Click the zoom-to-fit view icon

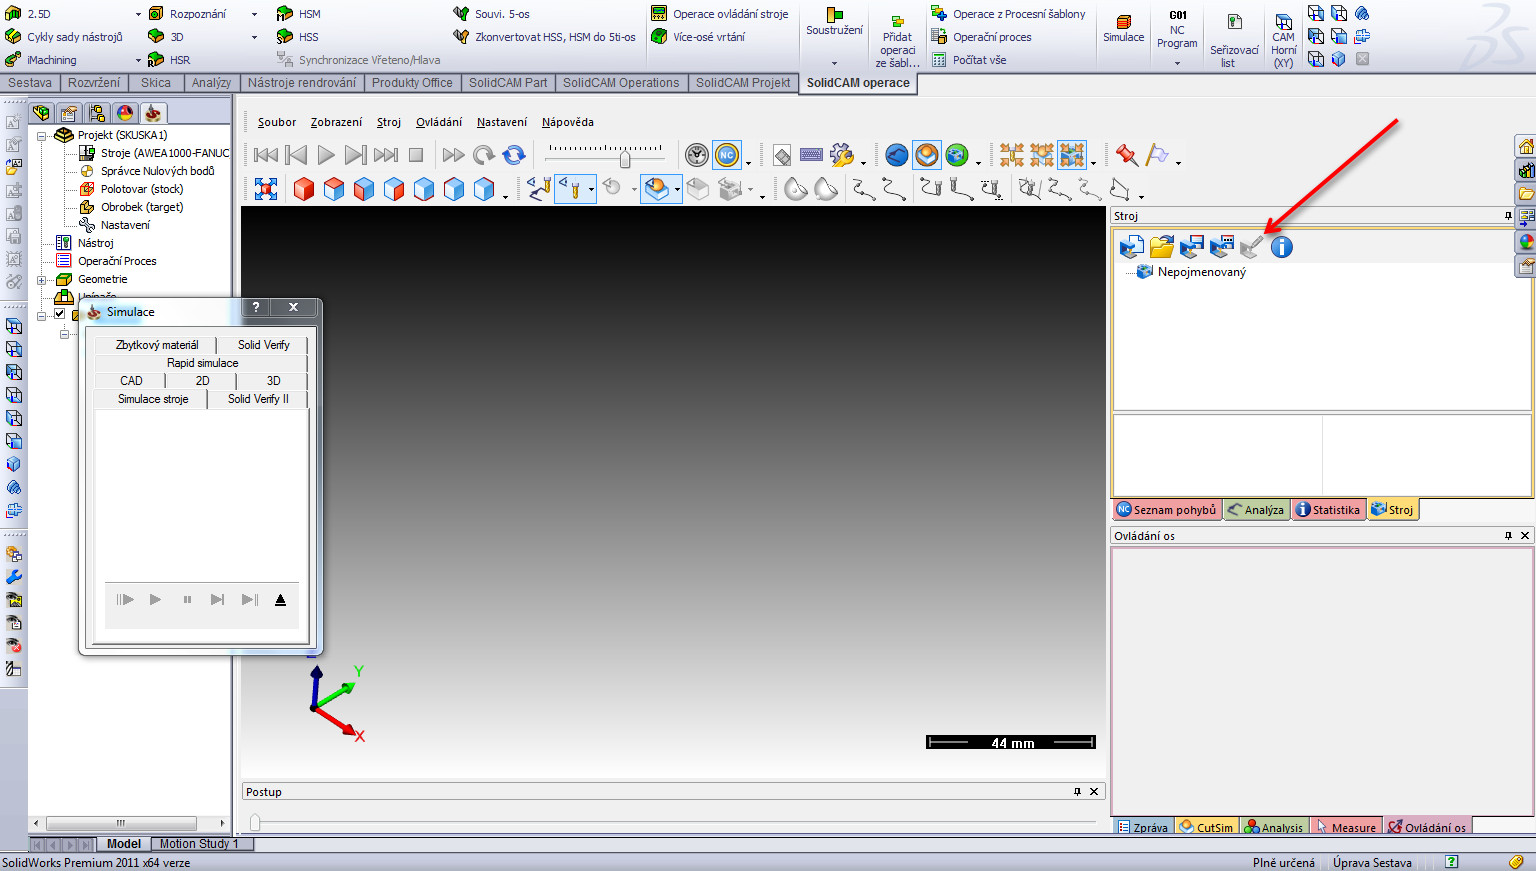coord(266,189)
